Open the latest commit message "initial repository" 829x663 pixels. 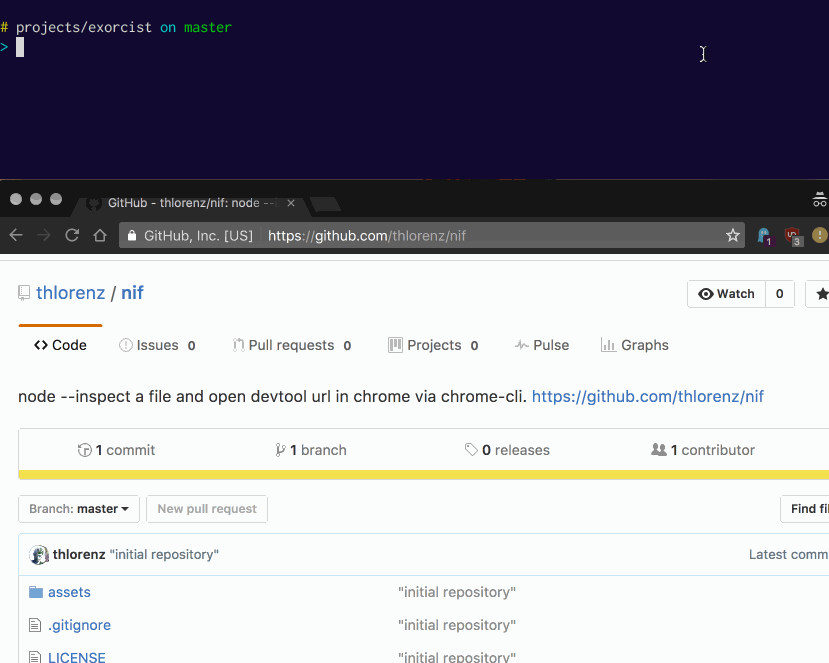pyautogui.click(x=164, y=555)
